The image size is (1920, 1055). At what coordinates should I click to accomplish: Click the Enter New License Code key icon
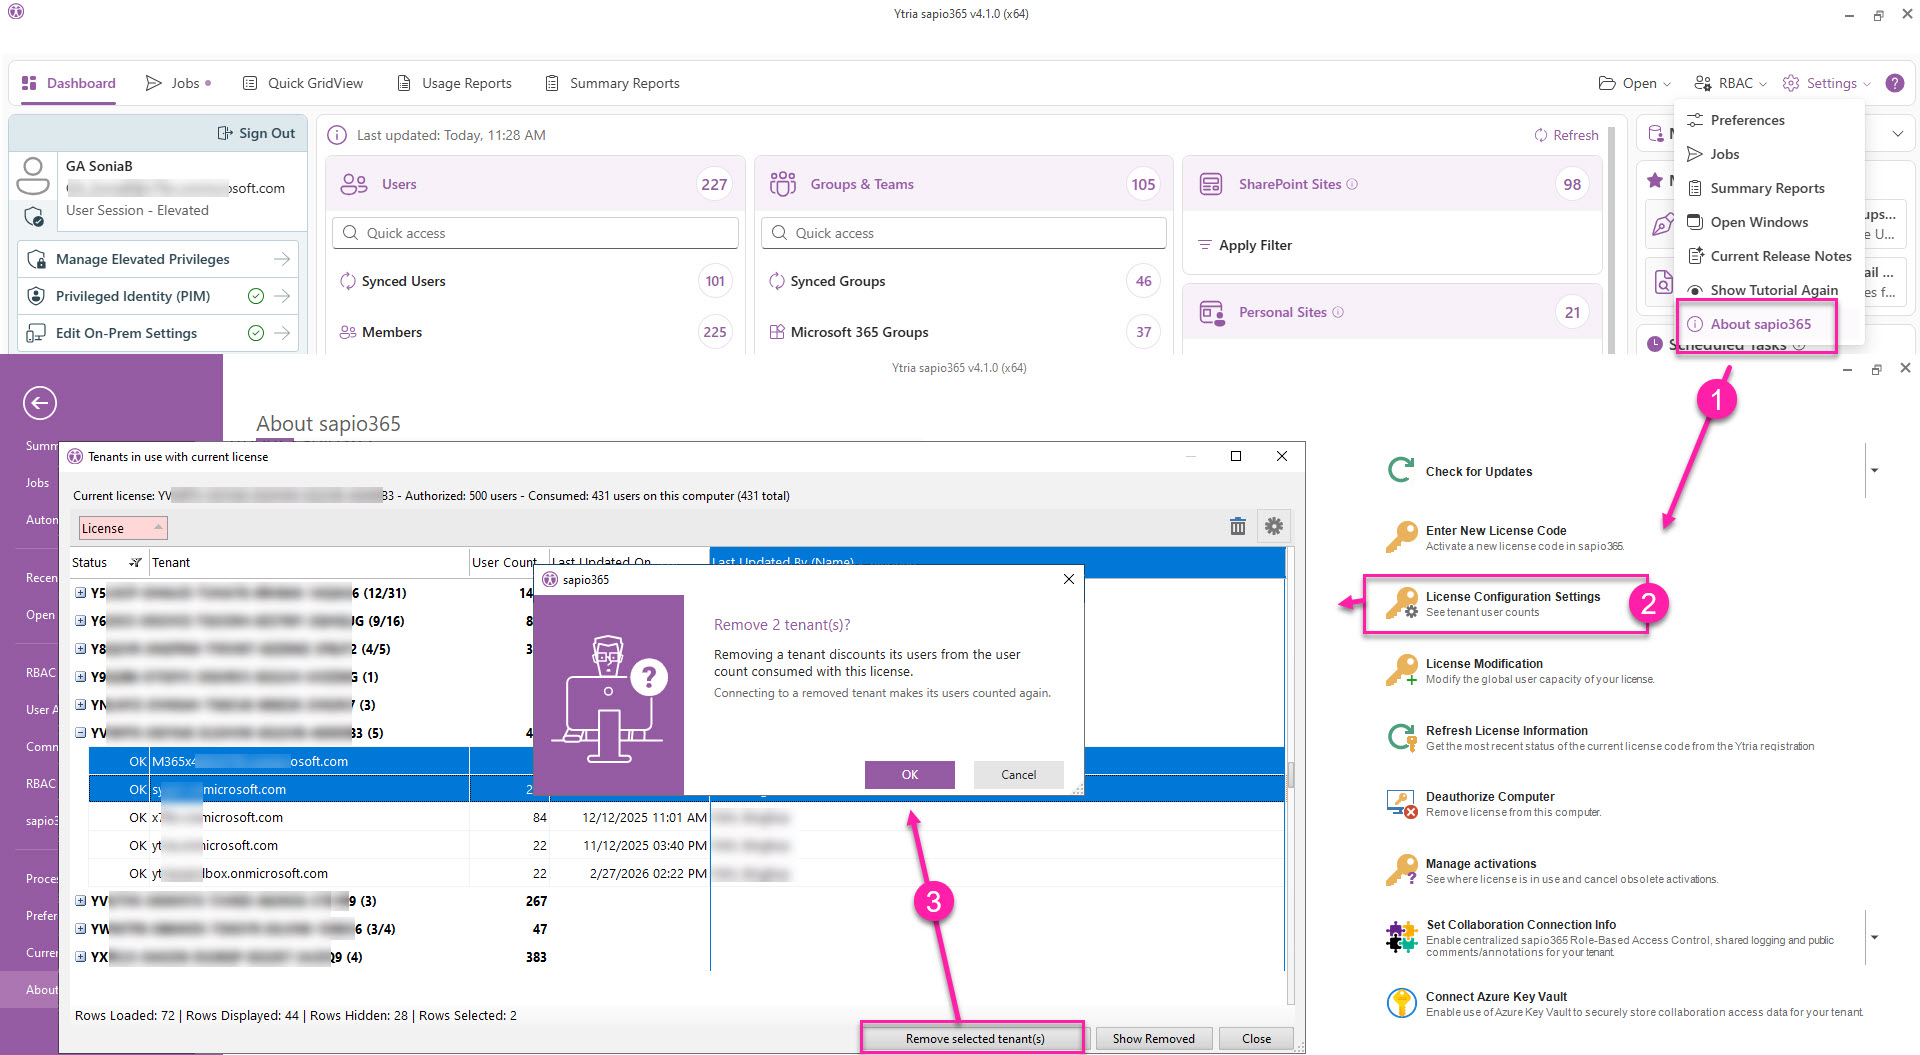point(1401,537)
